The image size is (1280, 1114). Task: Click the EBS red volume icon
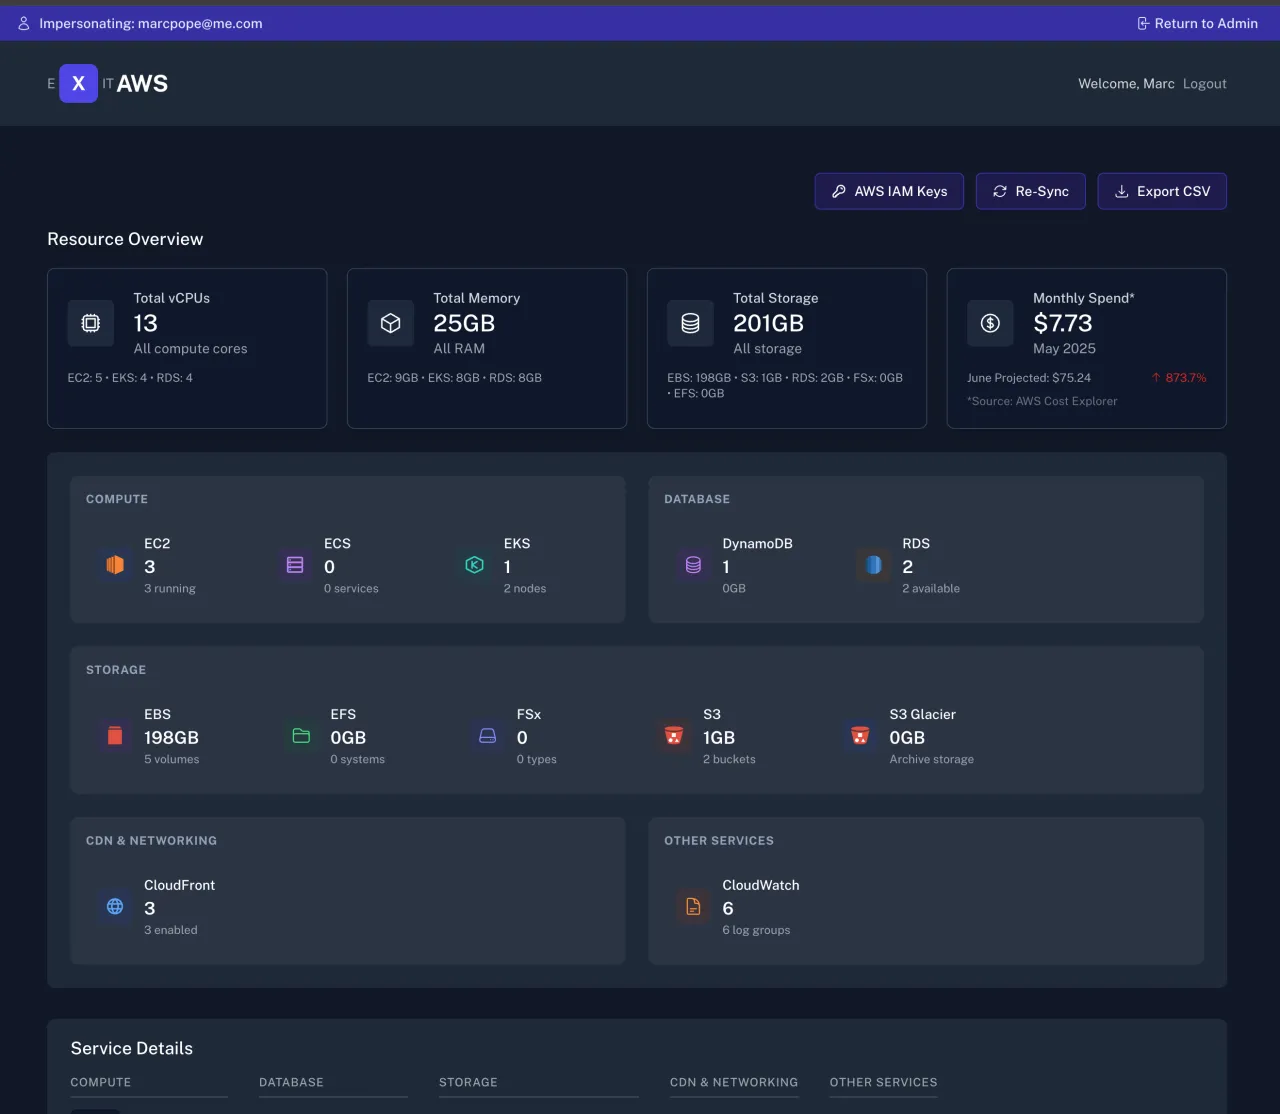pos(115,736)
